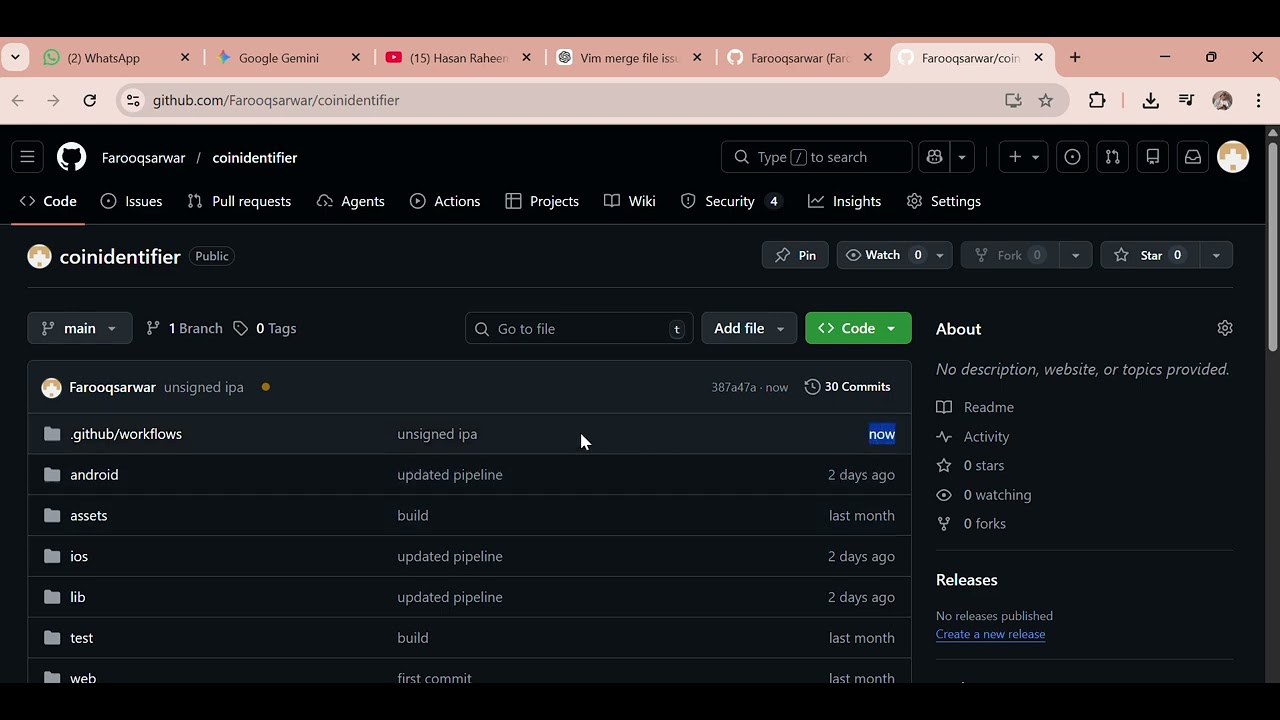Open the Activity link in About
This screenshot has width=1280, height=720.
[x=973, y=437]
